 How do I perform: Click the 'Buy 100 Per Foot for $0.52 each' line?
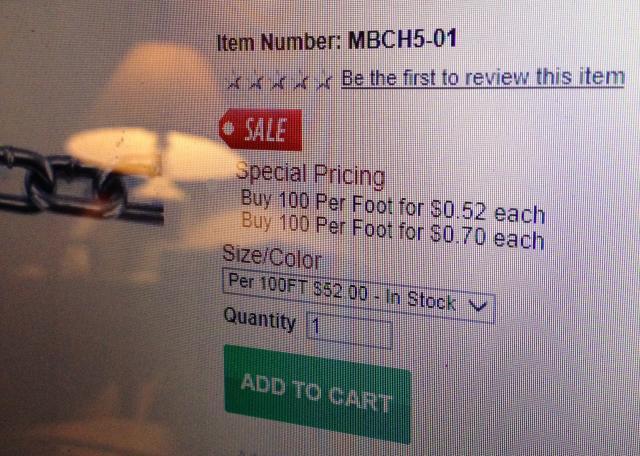pyautogui.click(x=393, y=207)
